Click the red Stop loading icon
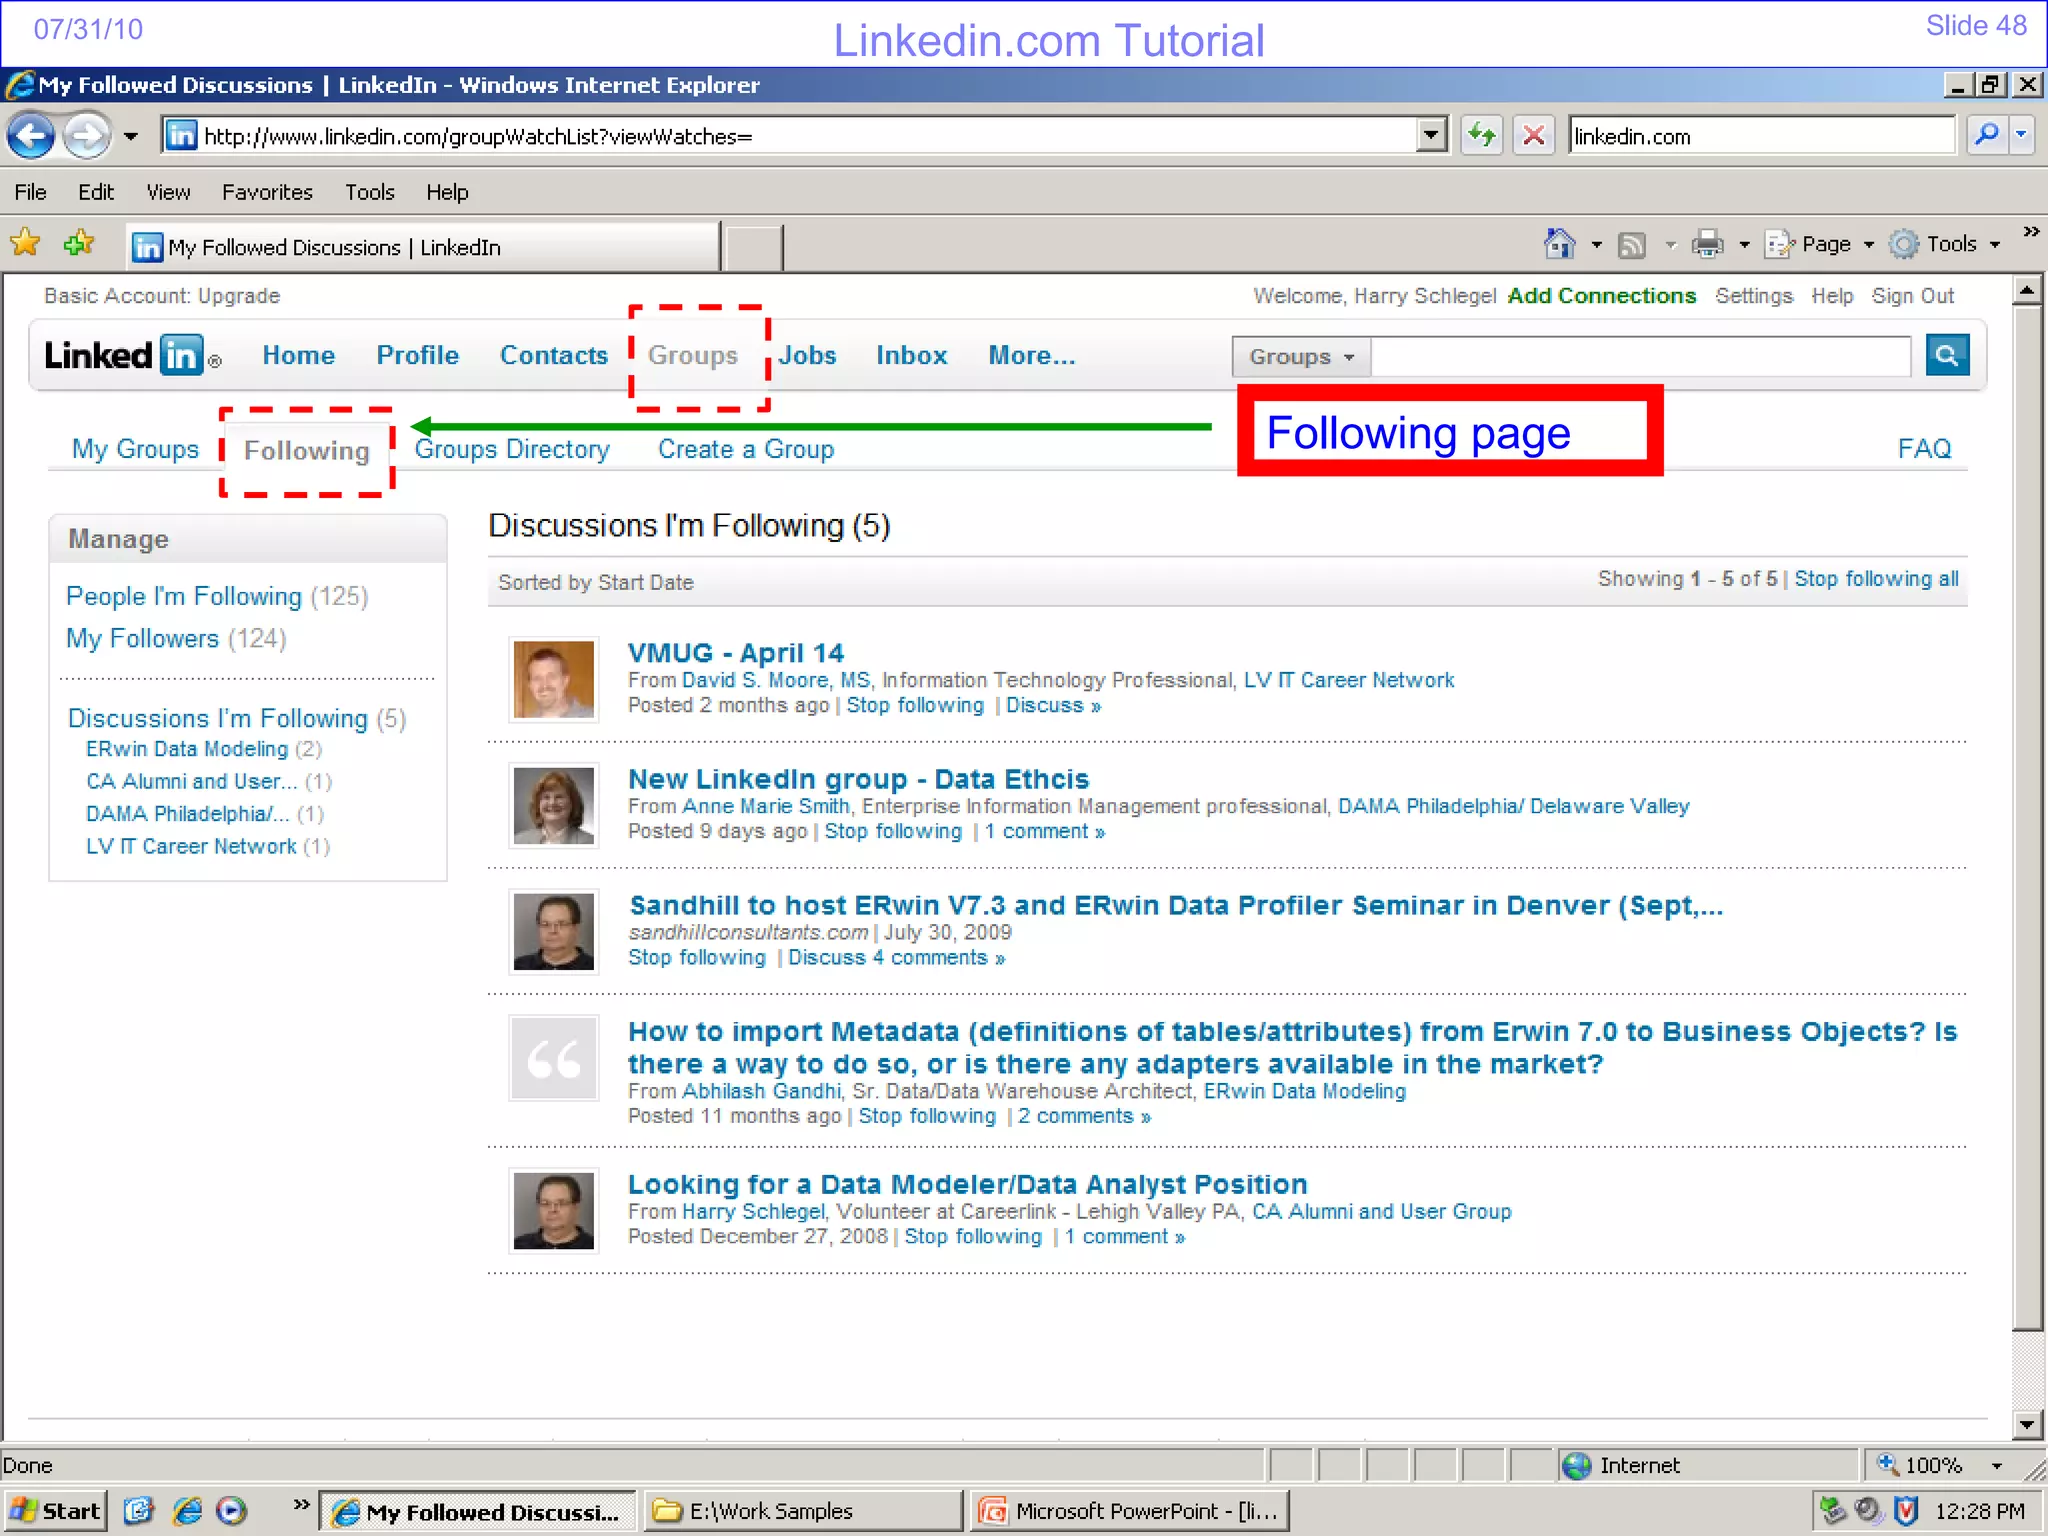 point(1533,135)
